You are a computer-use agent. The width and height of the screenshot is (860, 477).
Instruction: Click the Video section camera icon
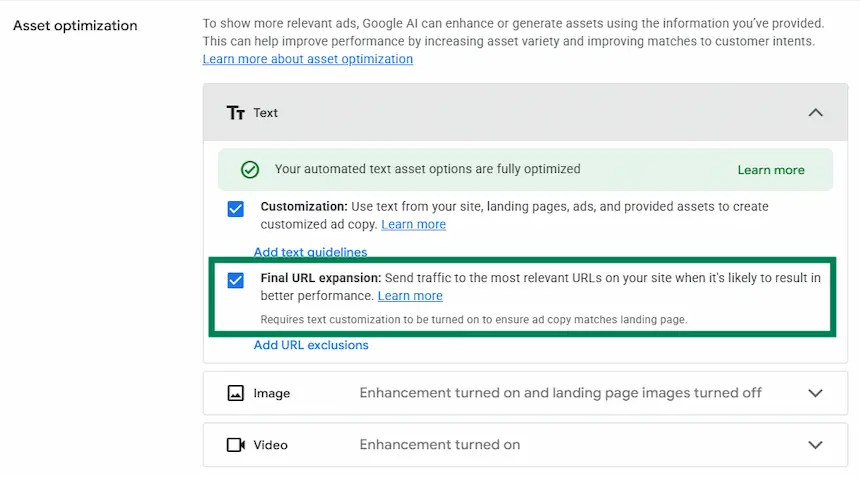pyautogui.click(x=236, y=445)
